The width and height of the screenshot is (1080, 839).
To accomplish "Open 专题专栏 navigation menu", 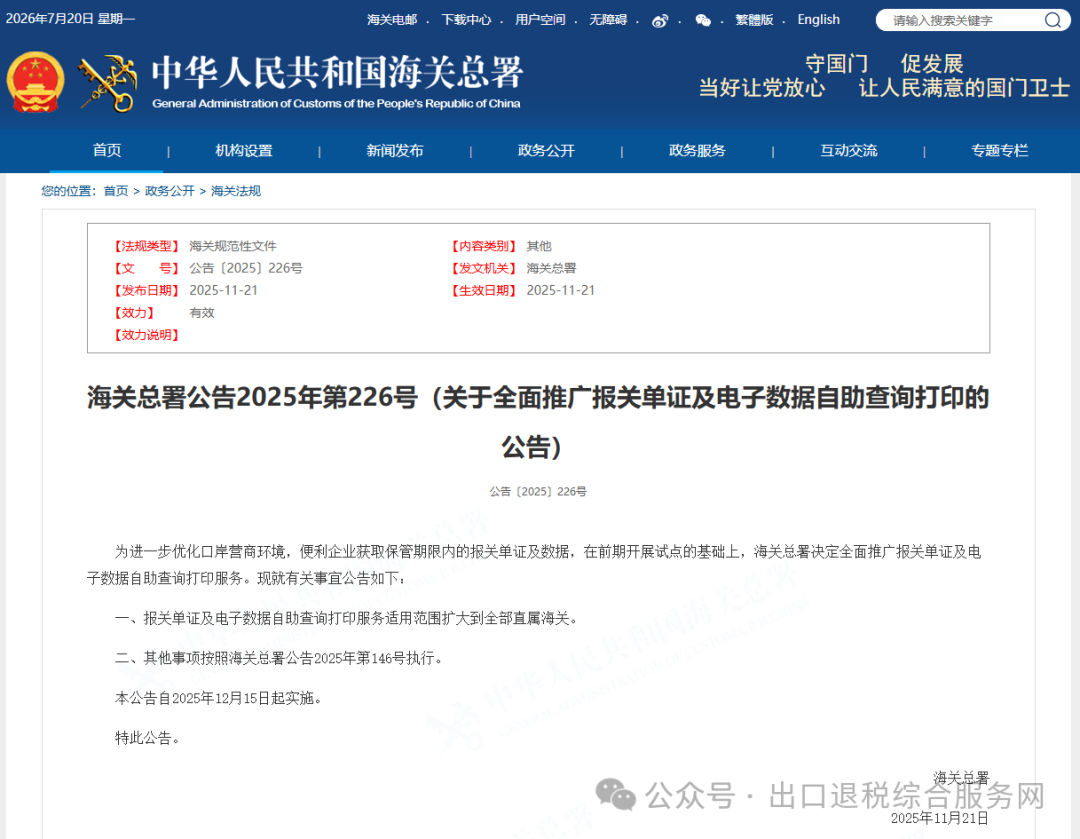I will [x=999, y=150].
